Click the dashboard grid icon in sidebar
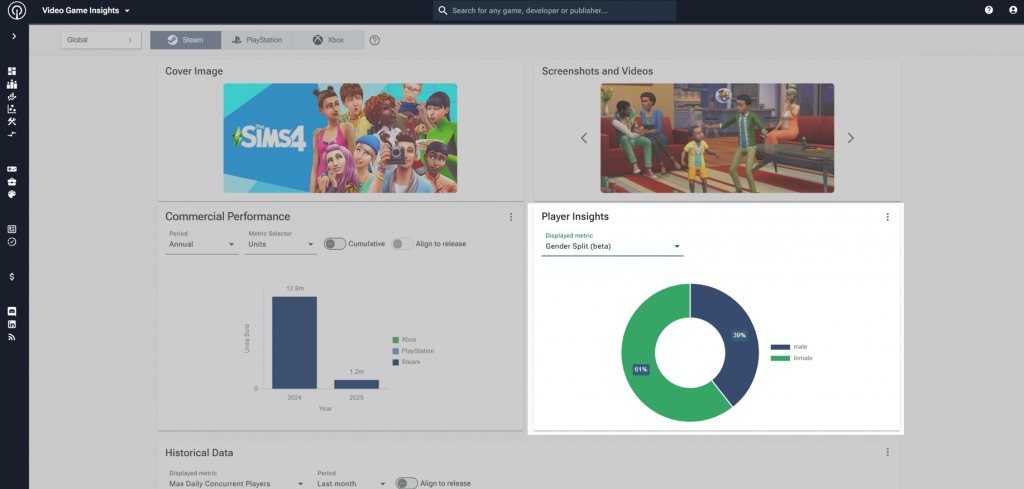Viewport: 1024px width, 489px height. (13, 72)
